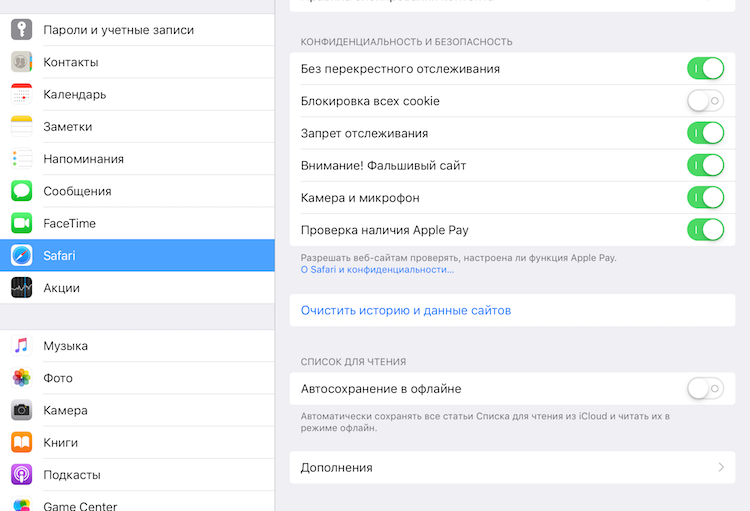Select Календарь in the sidebar
Image resolution: width=750 pixels, height=511 pixels.
137,94
